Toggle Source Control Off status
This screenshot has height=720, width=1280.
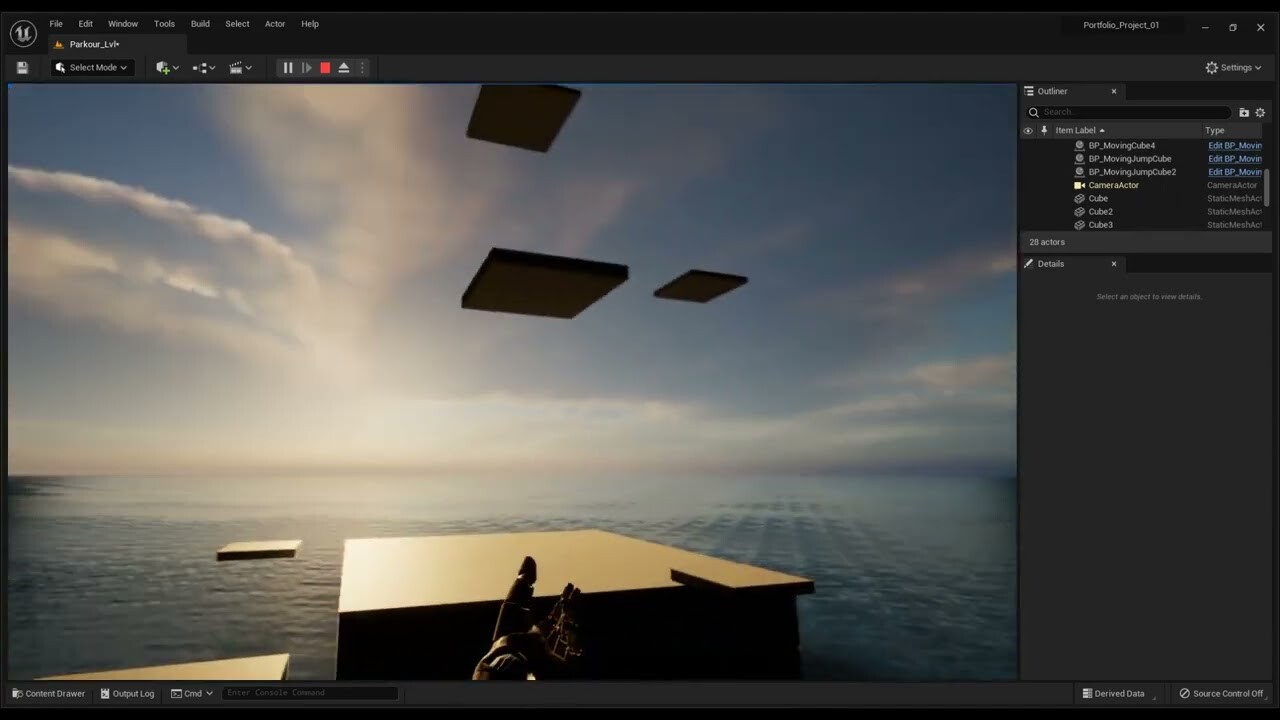(x=1221, y=693)
